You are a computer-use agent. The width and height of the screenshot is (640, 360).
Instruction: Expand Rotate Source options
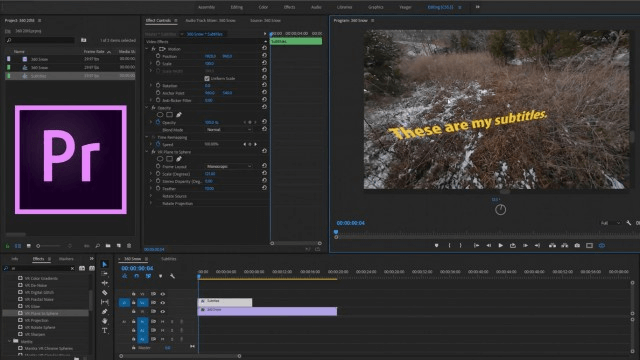(x=151, y=196)
